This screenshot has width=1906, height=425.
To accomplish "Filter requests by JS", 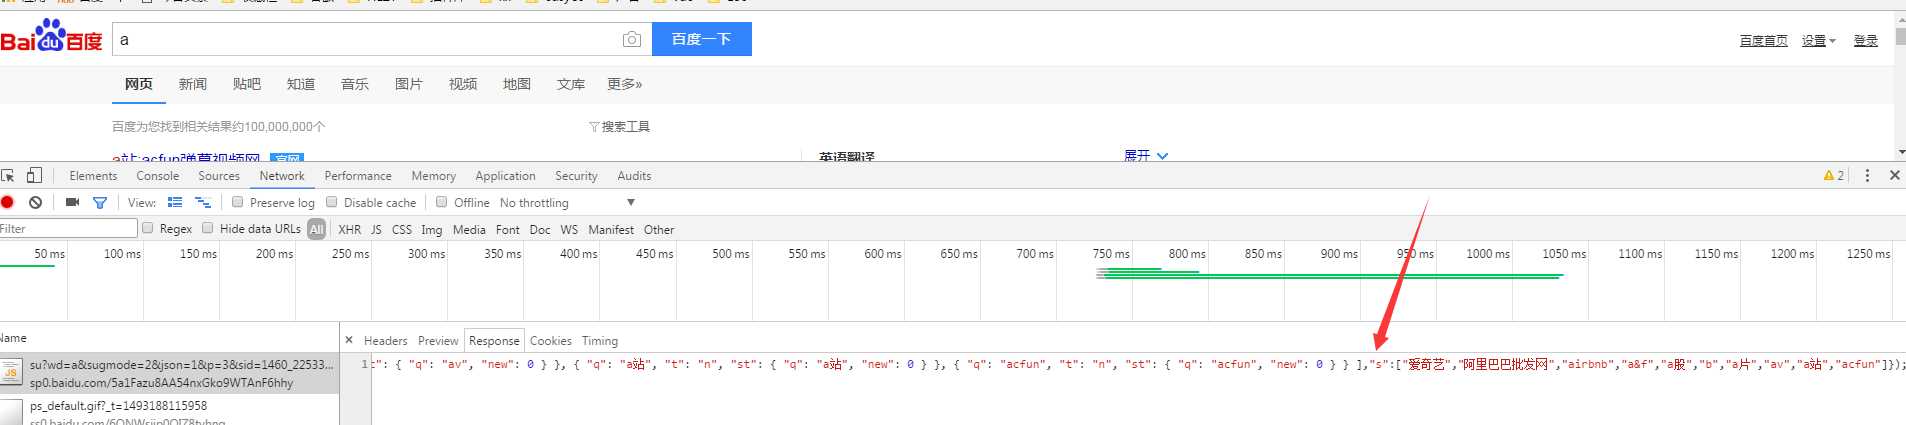I will tap(376, 229).
